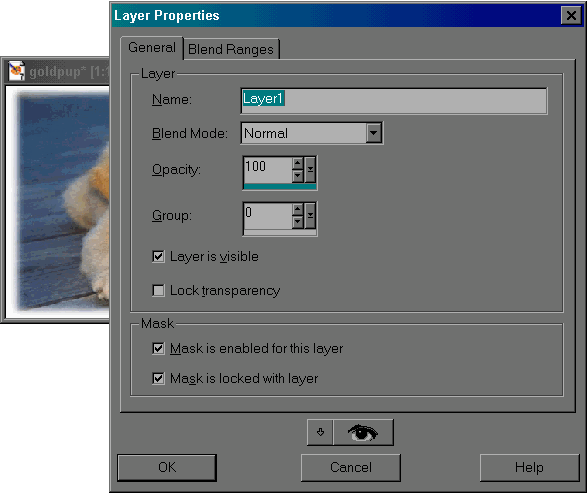Decrease Opacity with the down arrow

(x=298, y=176)
